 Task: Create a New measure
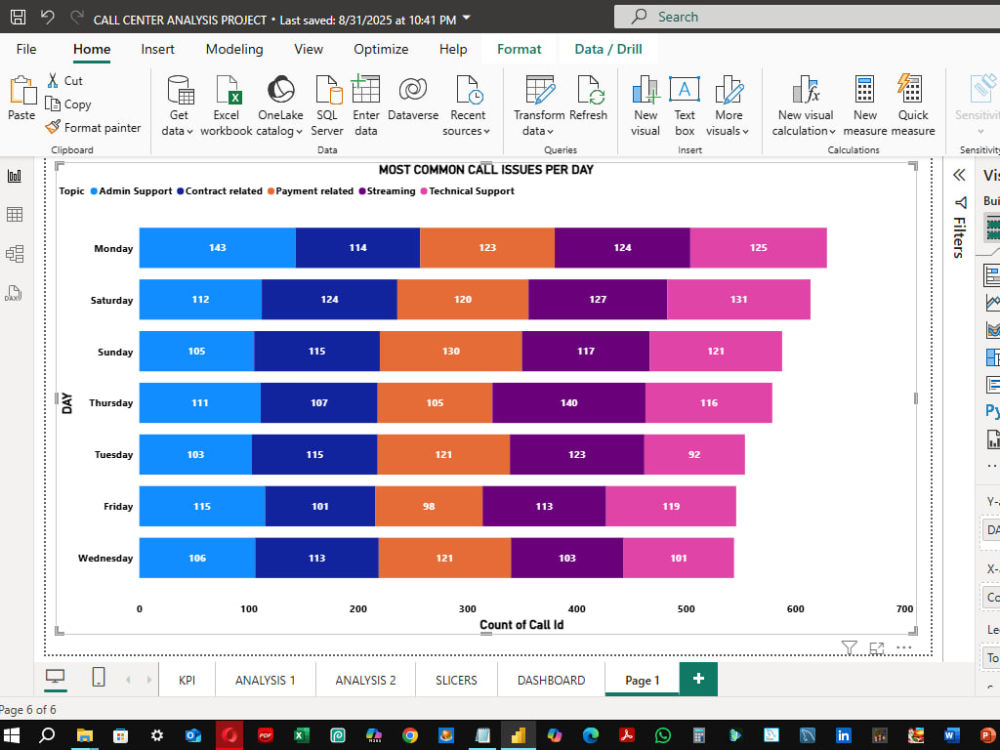pyautogui.click(x=865, y=105)
